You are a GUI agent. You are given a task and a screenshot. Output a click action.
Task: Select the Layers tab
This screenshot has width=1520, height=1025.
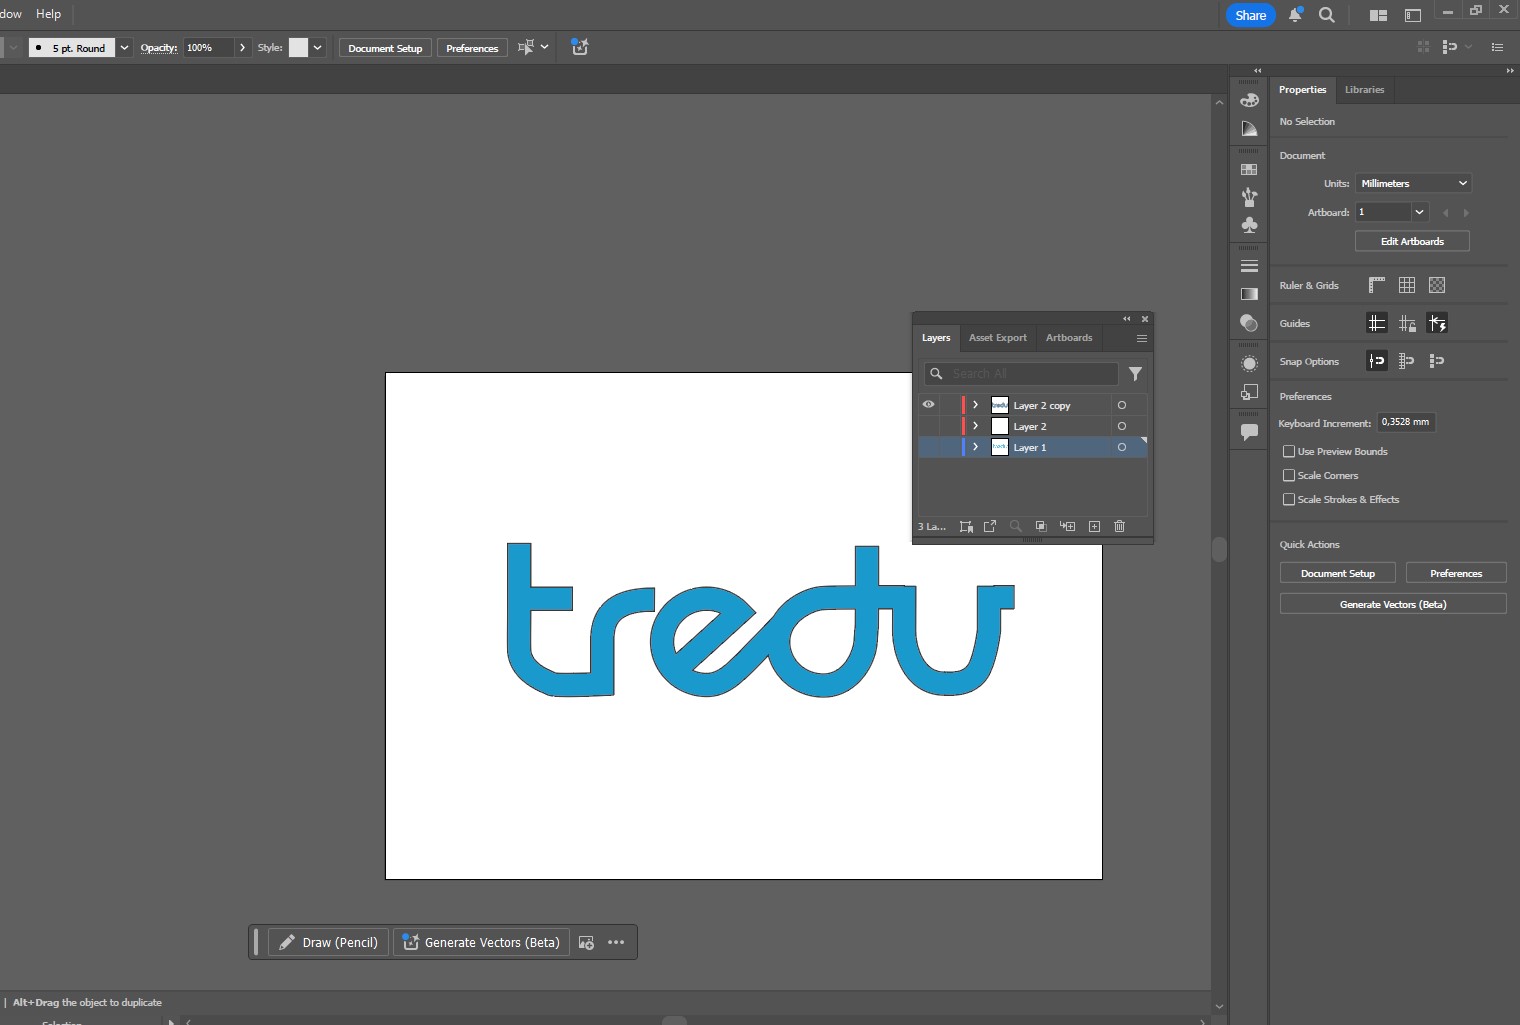(936, 338)
